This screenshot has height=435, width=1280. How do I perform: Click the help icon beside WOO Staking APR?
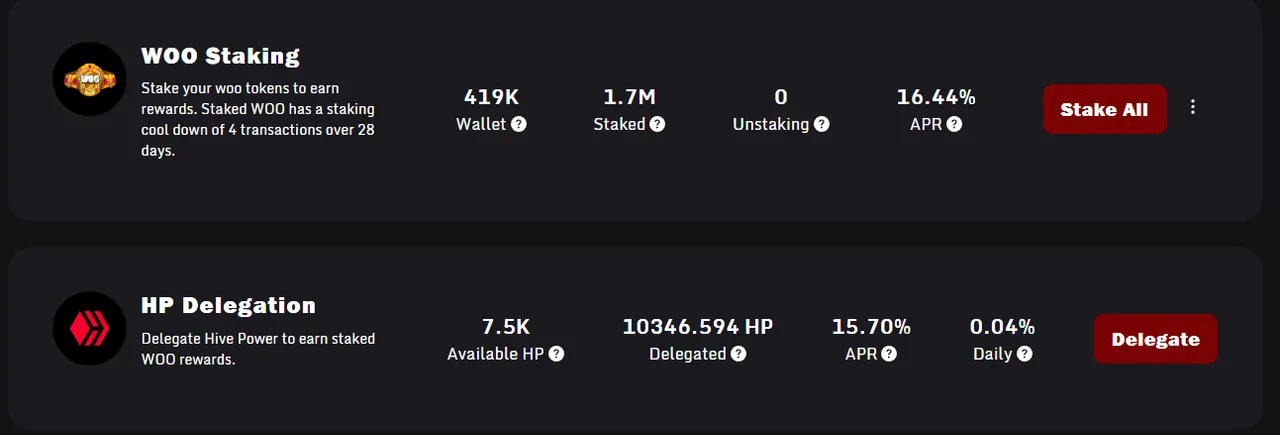(x=954, y=125)
